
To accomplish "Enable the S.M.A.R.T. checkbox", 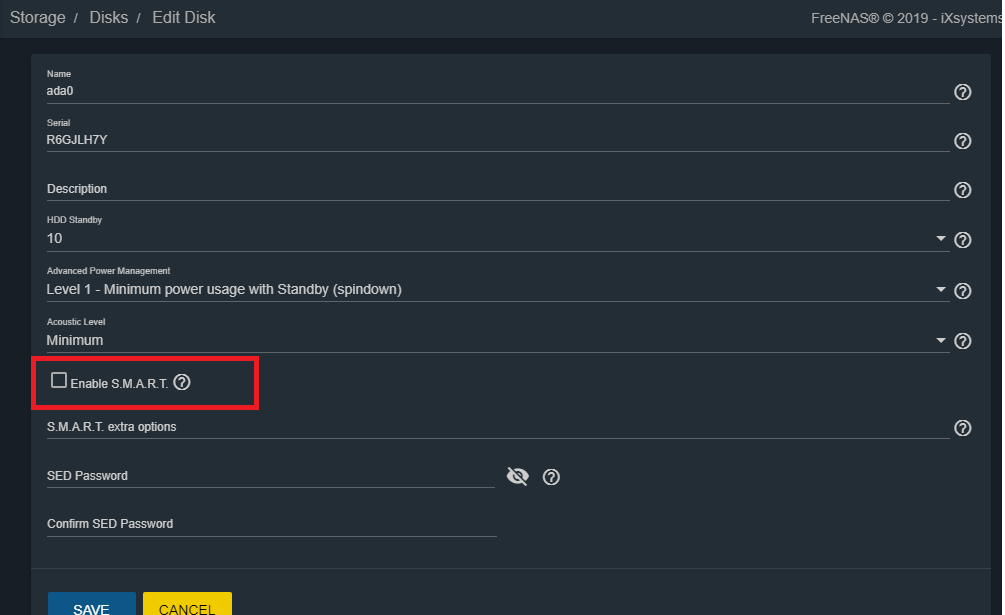I will point(59,380).
